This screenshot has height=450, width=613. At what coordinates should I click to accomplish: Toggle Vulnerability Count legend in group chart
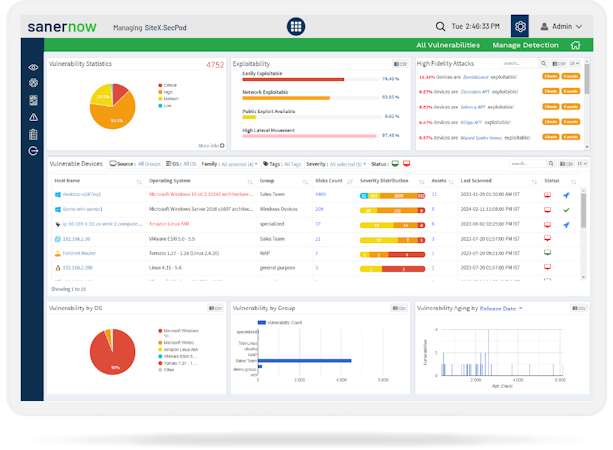pos(280,323)
